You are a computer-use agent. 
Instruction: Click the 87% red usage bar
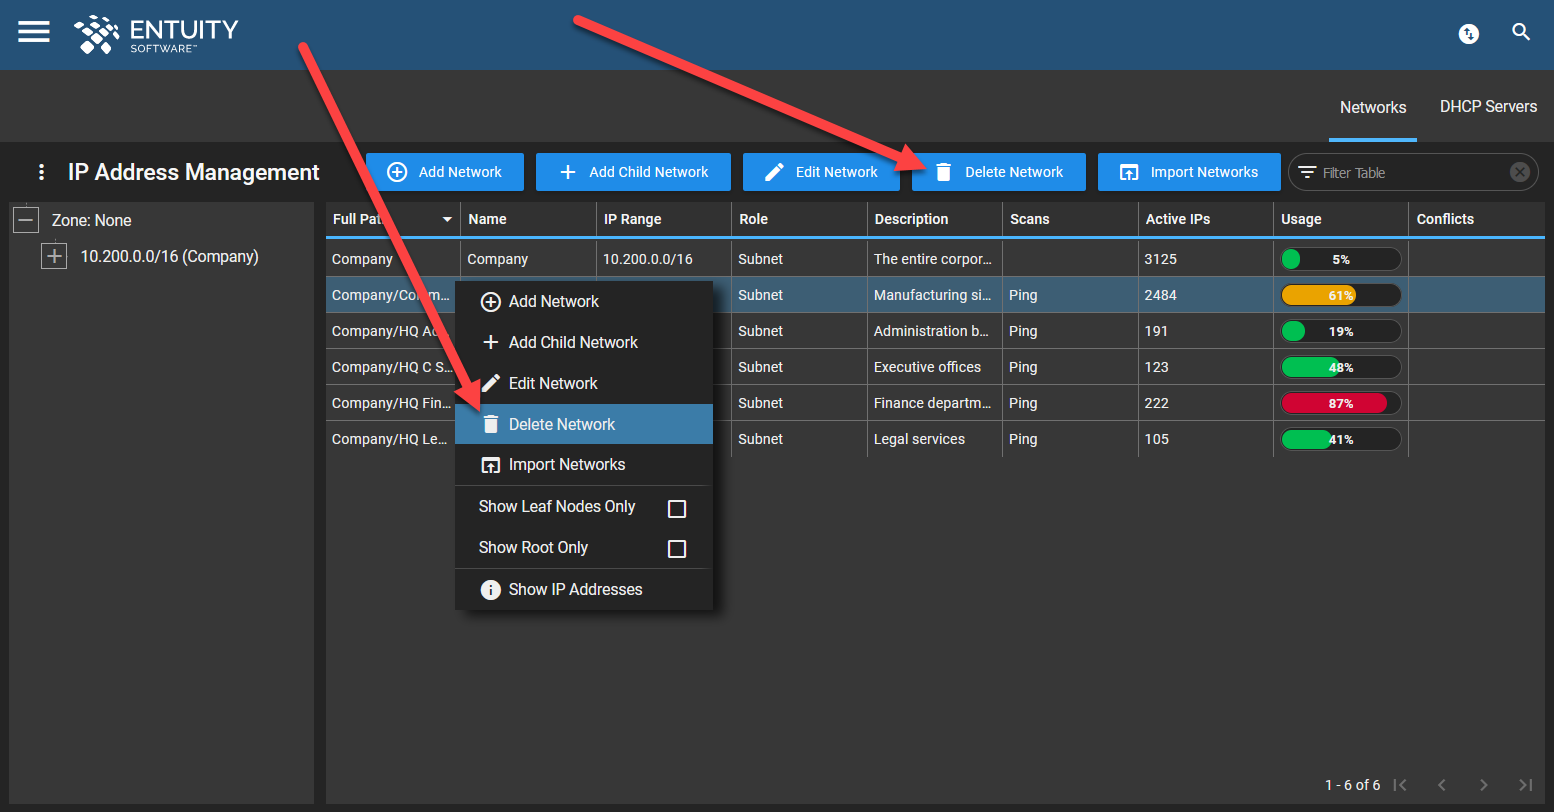tap(1341, 403)
